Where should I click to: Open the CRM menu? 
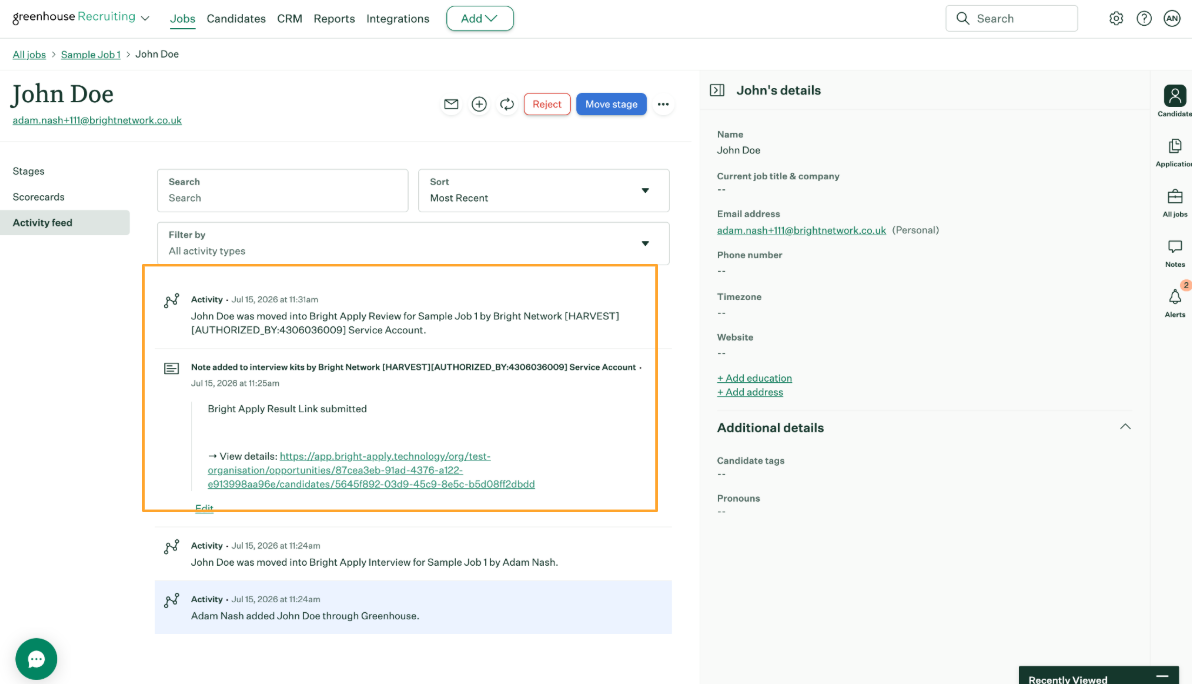coord(290,18)
